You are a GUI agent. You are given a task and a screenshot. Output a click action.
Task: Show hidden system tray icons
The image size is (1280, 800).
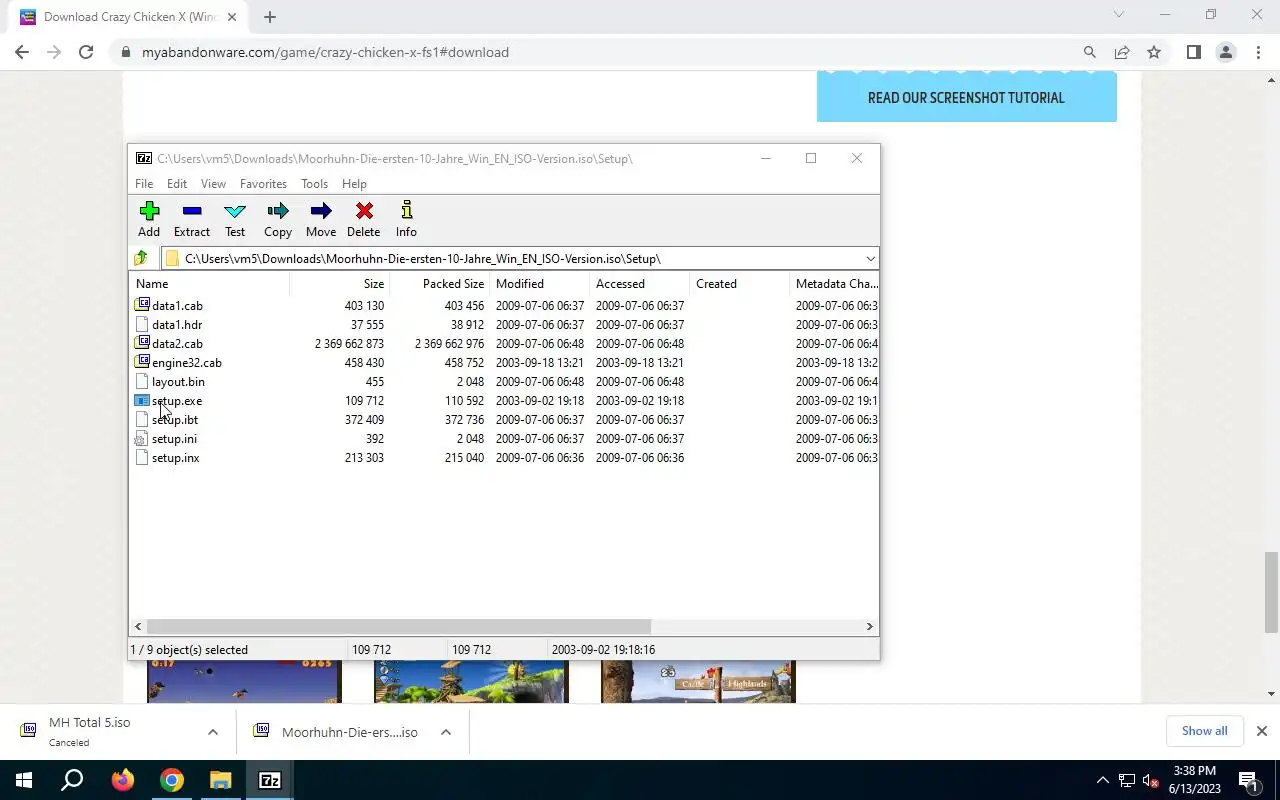tap(1103, 780)
